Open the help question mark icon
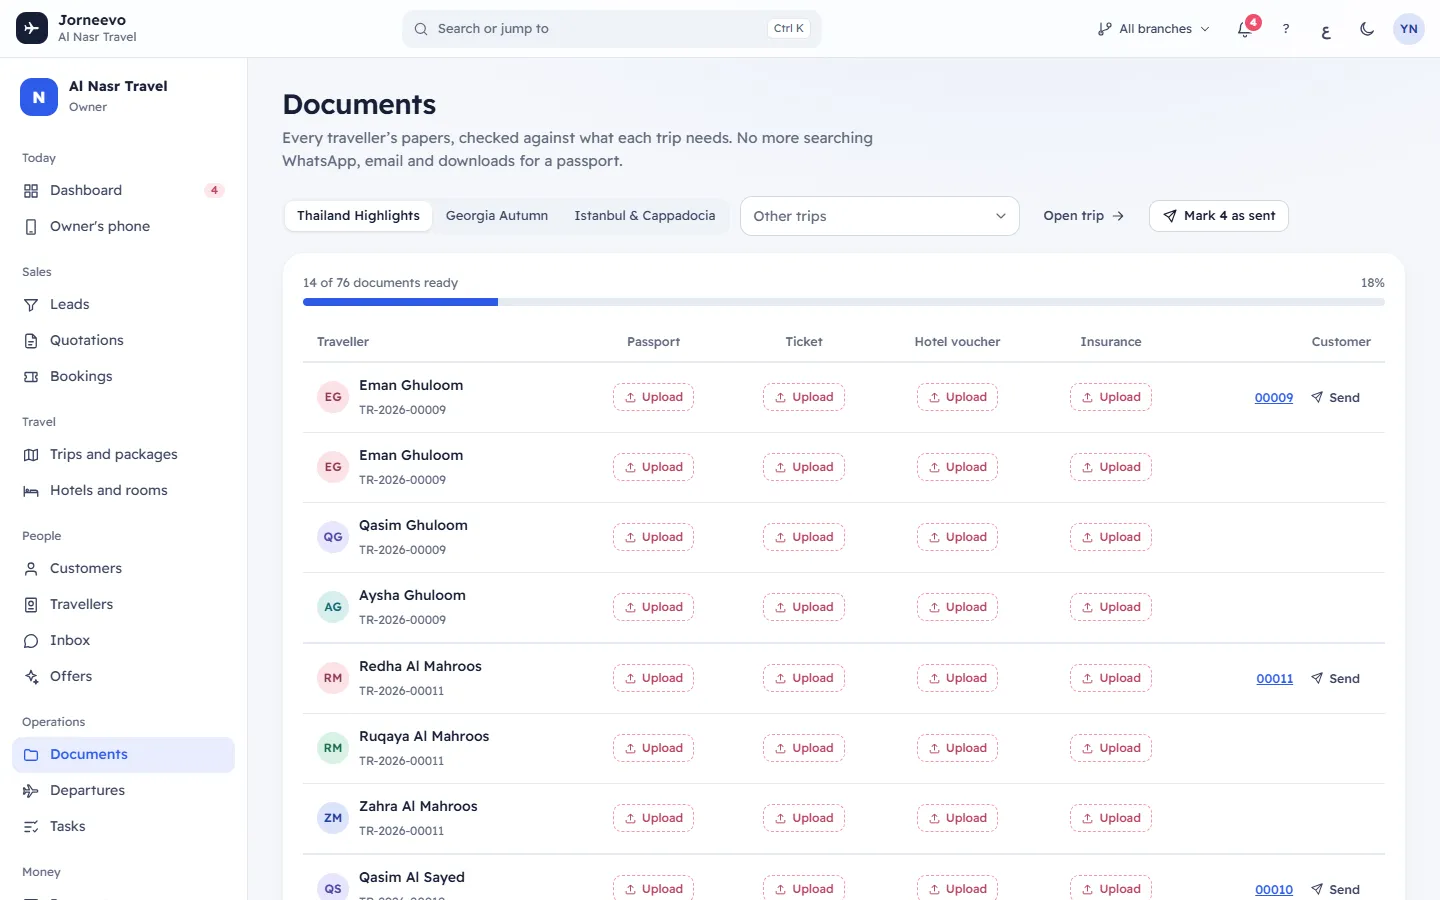The width and height of the screenshot is (1440, 900). click(x=1286, y=29)
